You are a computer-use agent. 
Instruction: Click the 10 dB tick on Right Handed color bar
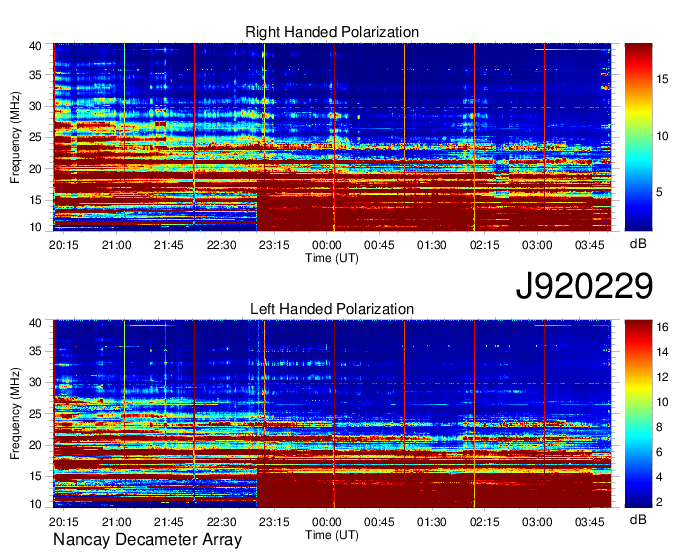click(662, 136)
